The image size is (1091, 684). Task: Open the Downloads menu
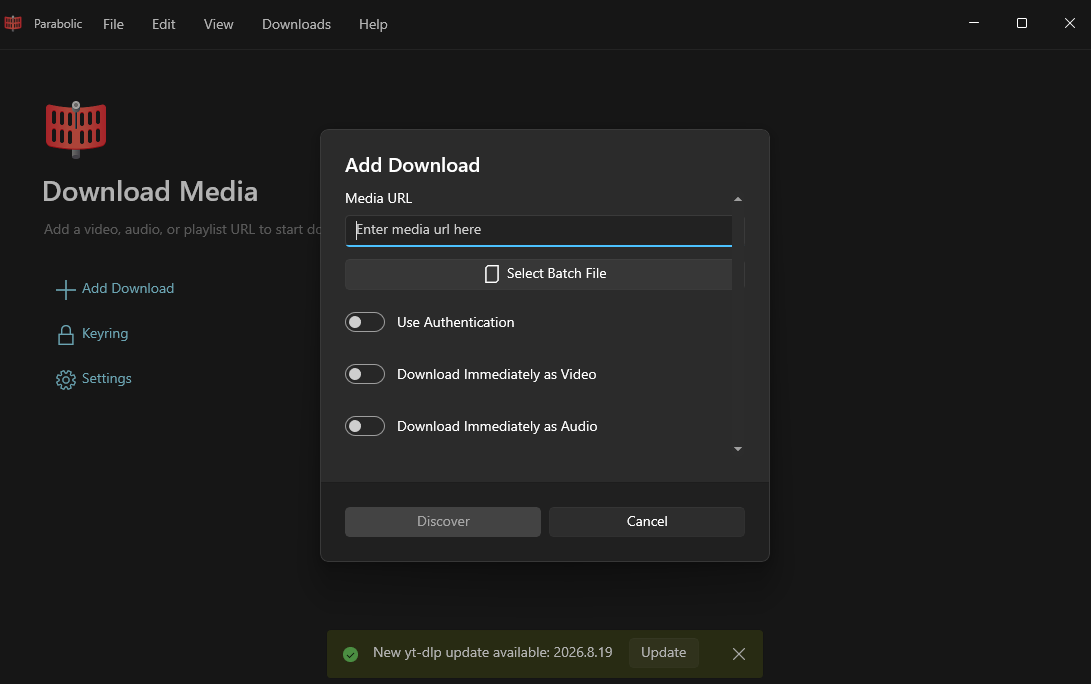point(296,24)
